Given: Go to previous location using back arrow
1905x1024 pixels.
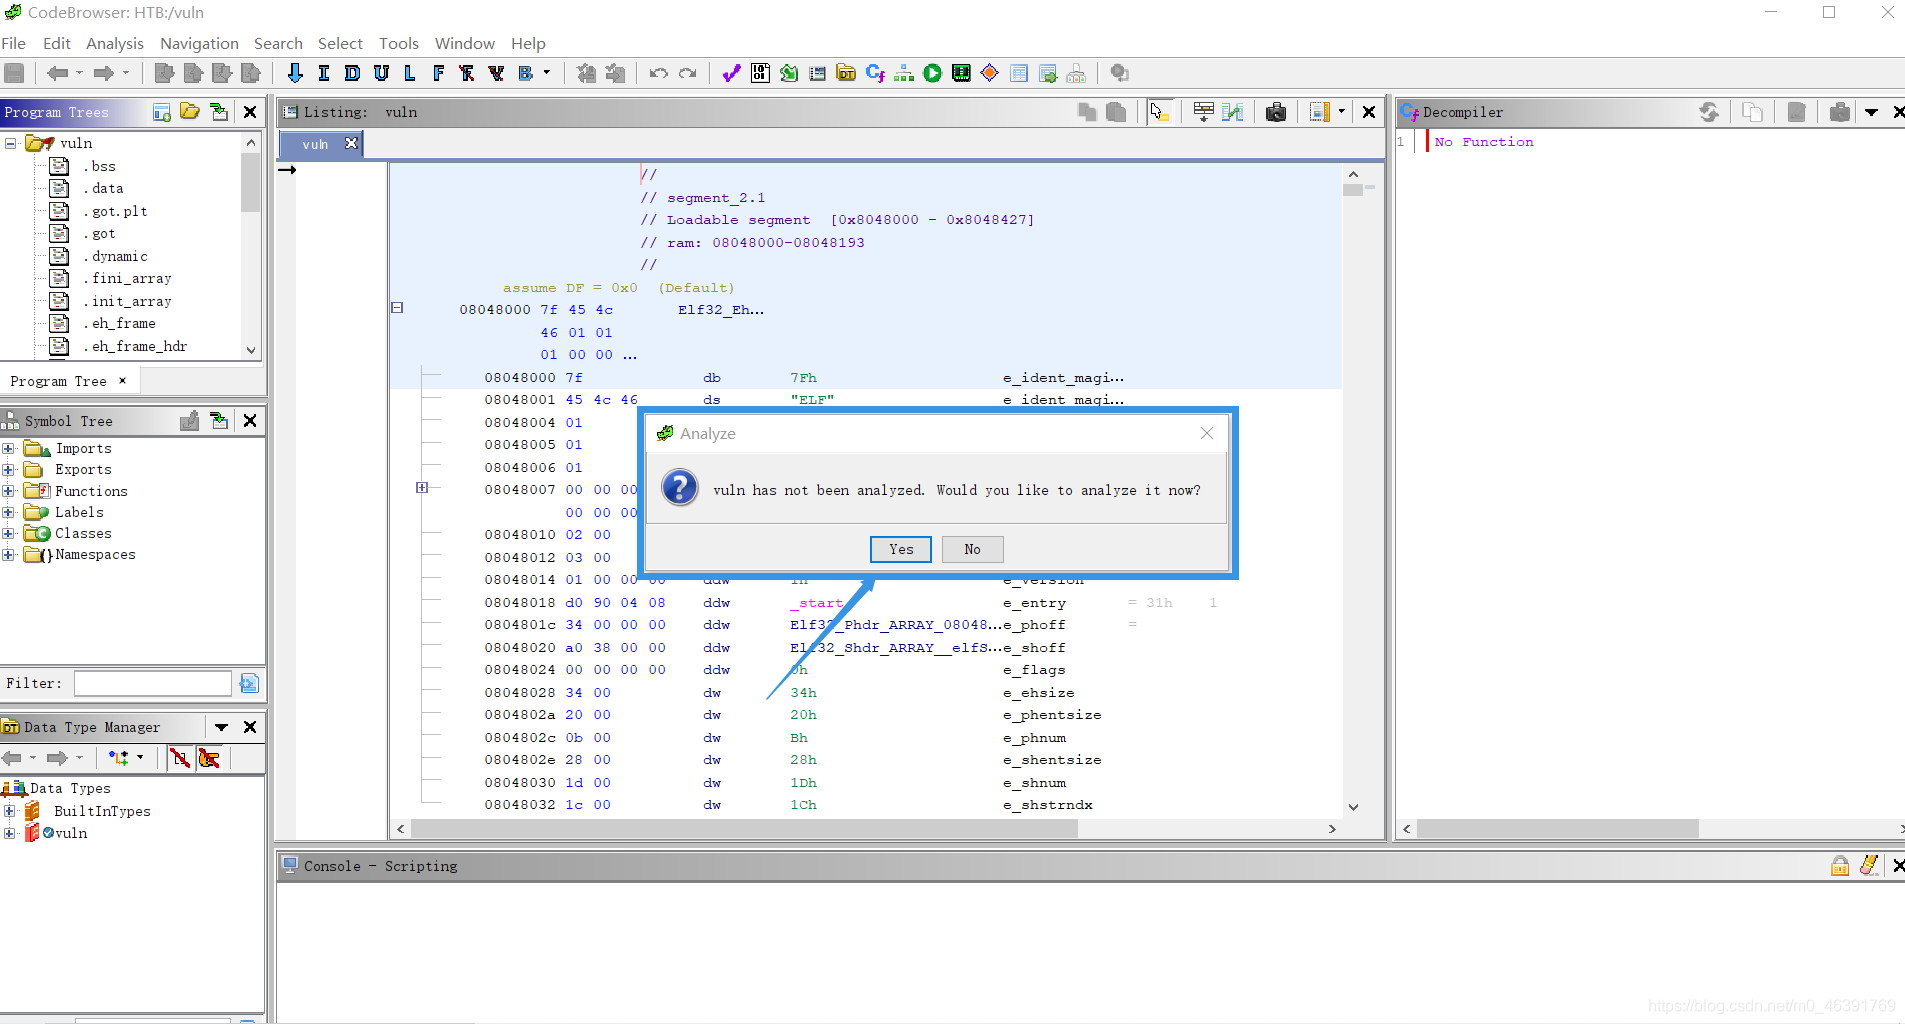Looking at the screenshot, I should pos(57,73).
